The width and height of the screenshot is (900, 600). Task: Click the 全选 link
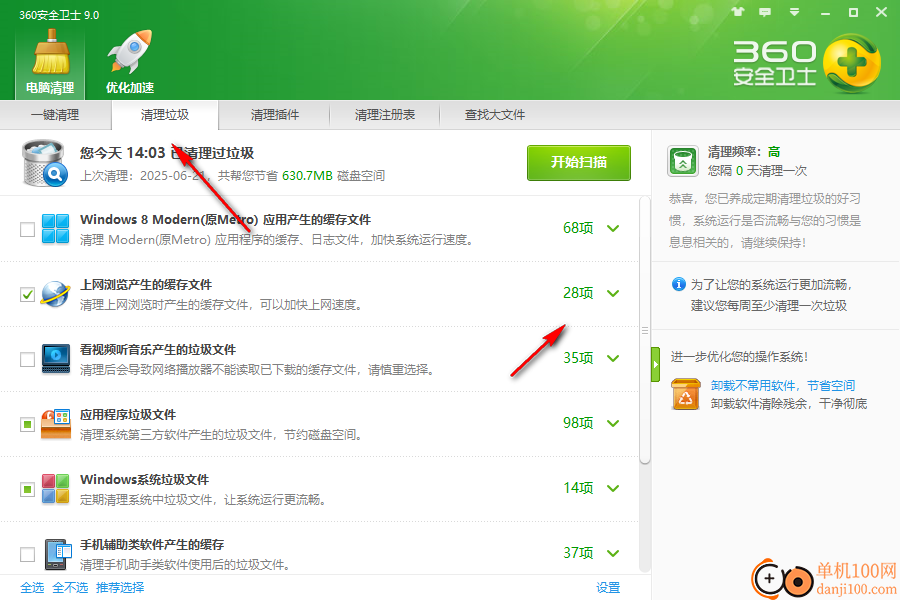click(32, 587)
